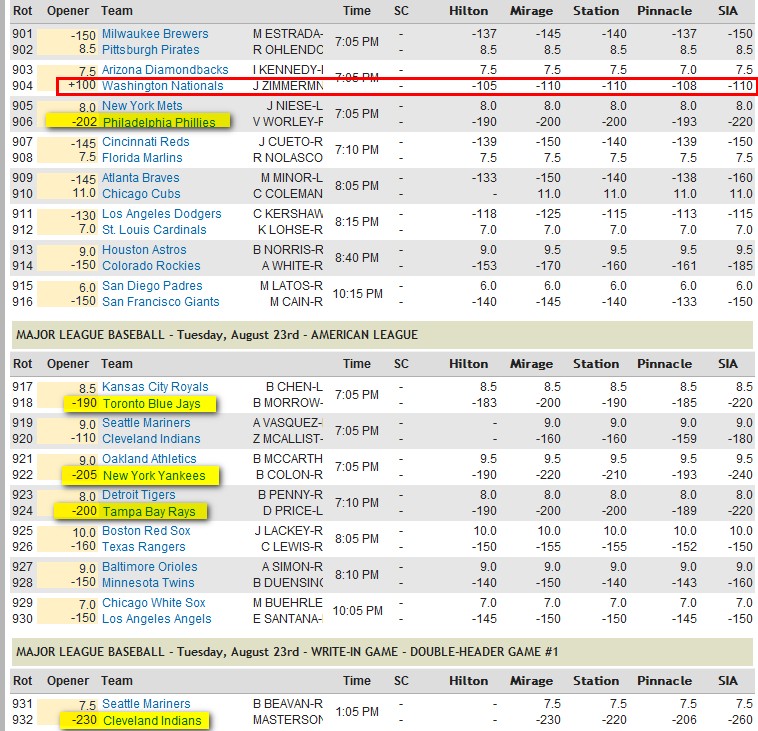The height and width of the screenshot is (731, 758).
Task: Click Cleveland Indians link in row 920
Action: [x=151, y=439]
